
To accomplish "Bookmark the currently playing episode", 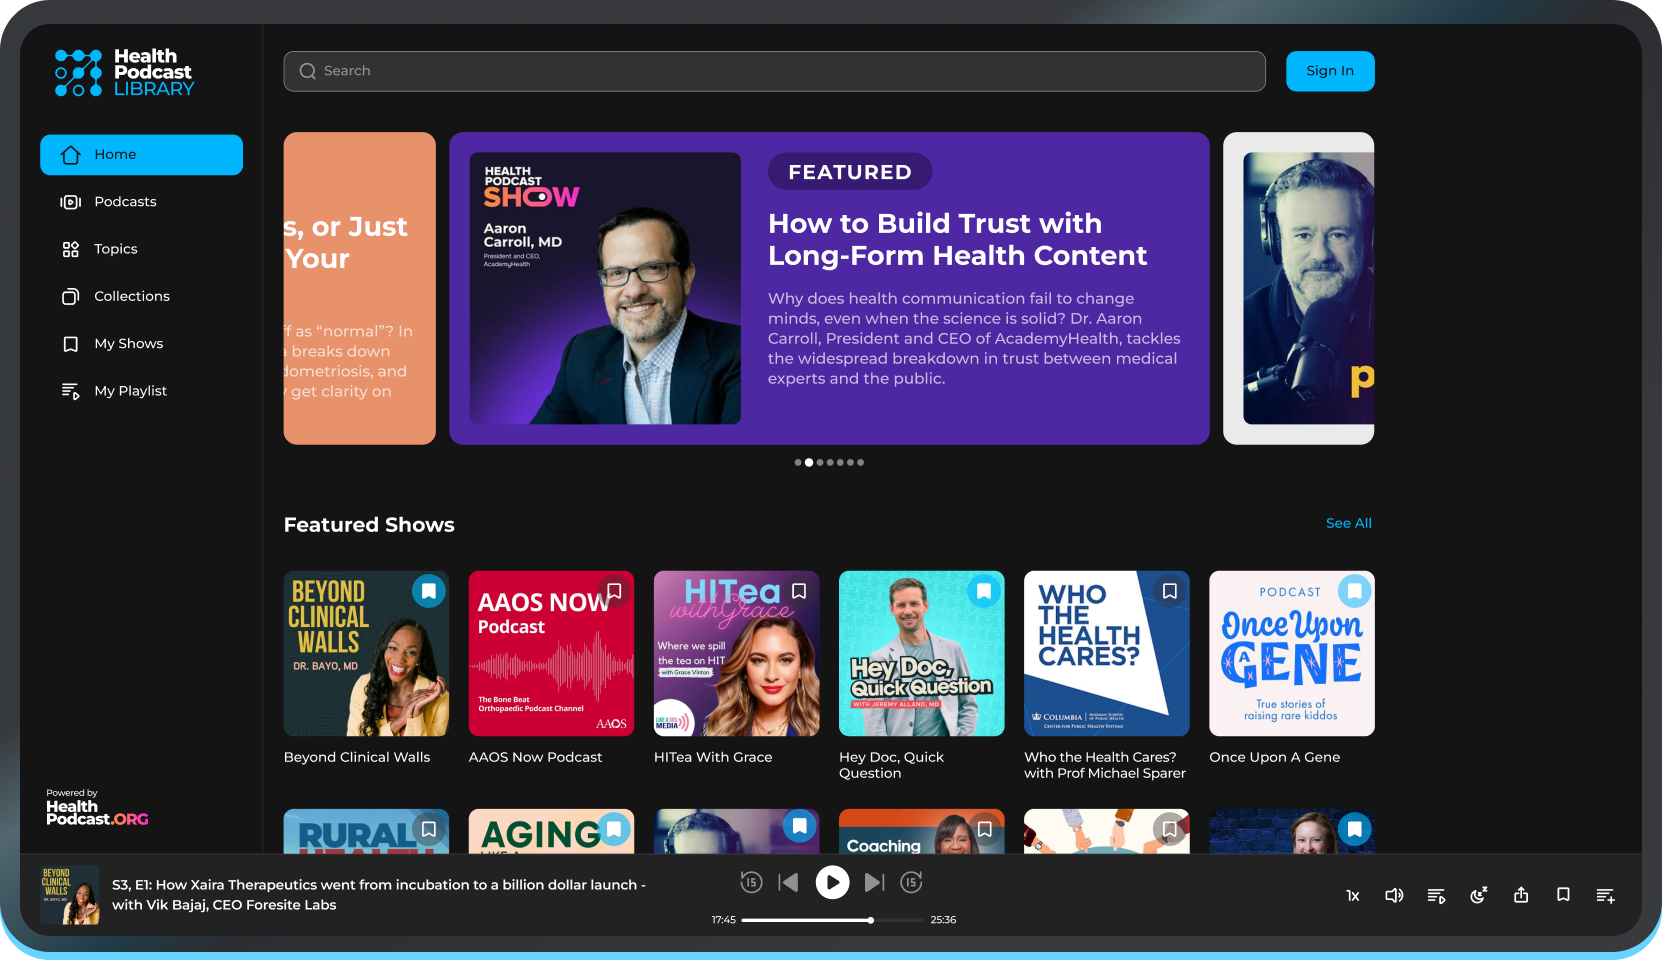I will pos(1563,895).
